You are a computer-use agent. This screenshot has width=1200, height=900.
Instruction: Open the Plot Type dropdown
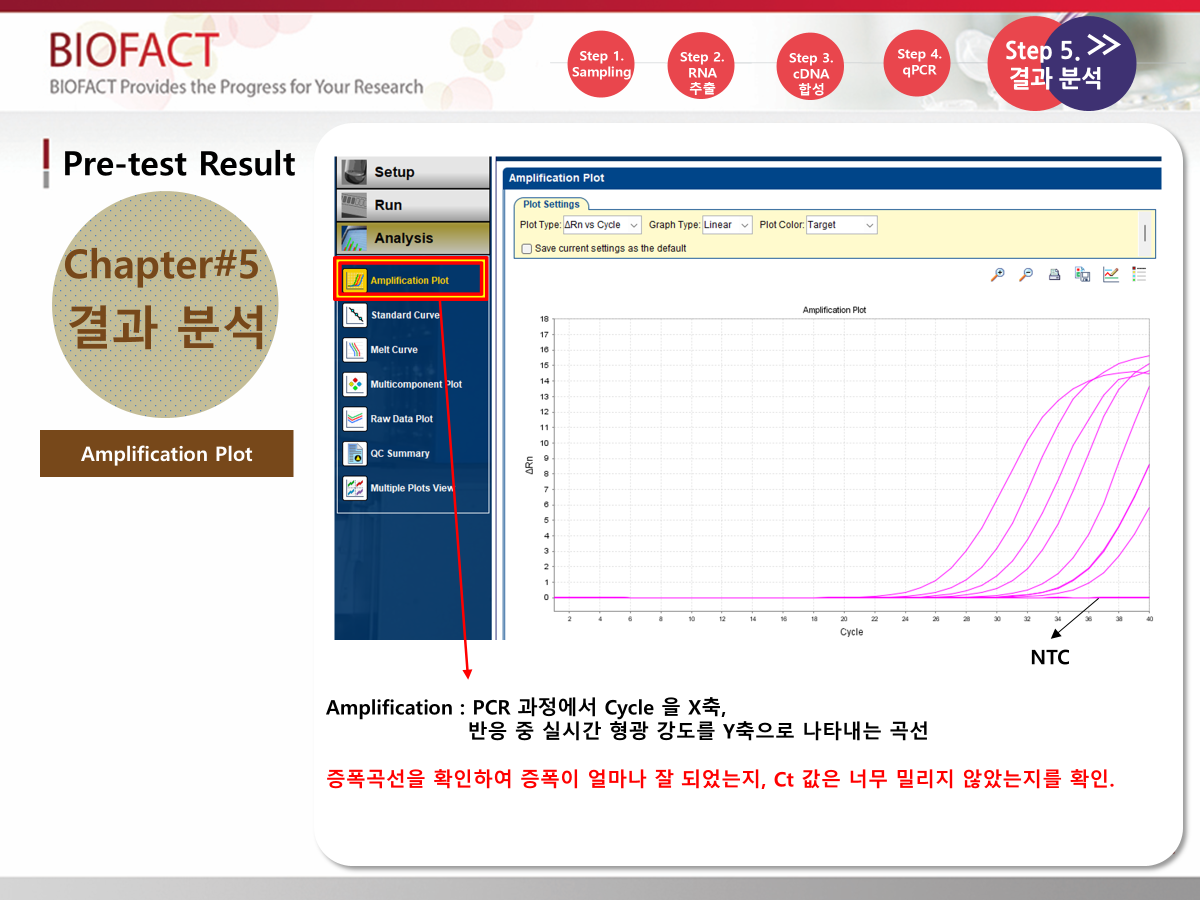click(601, 225)
